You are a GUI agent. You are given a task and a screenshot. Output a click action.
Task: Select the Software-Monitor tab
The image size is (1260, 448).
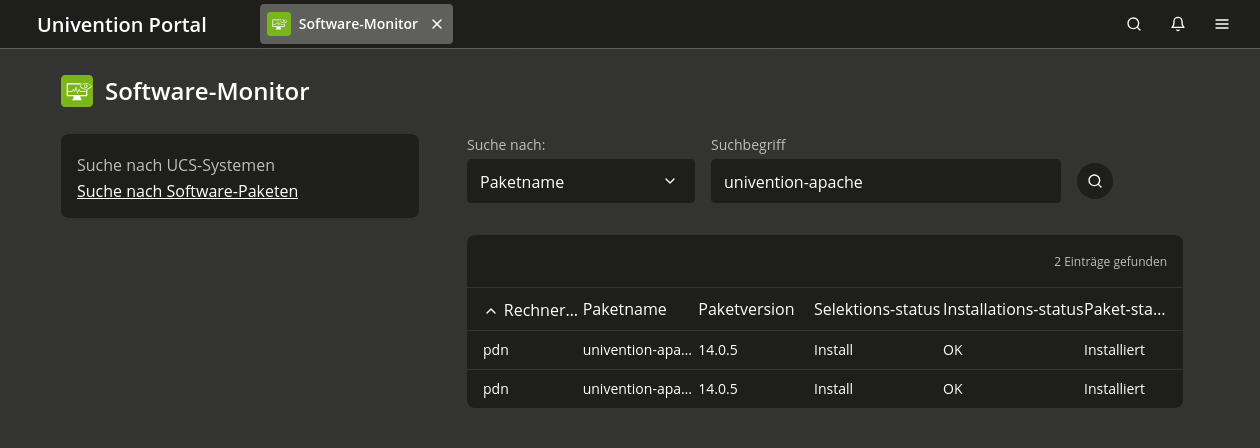tap(356, 24)
